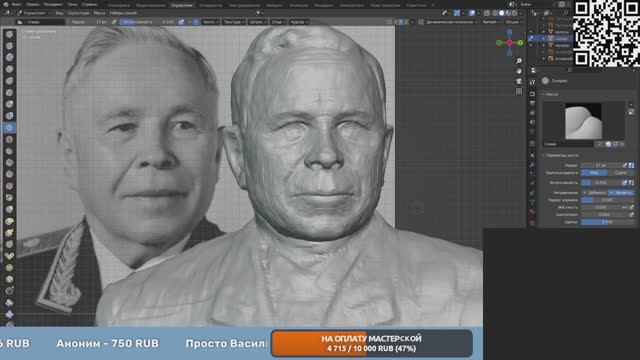The width and height of the screenshot is (640, 360).
Task: Switch perspective/orthographic with grid icon
Action: click(519, 91)
